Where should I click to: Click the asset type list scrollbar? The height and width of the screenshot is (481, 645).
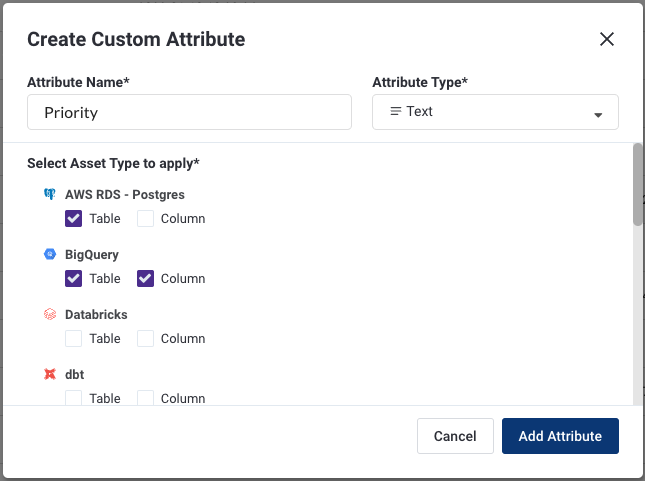[x=638, y=185]
